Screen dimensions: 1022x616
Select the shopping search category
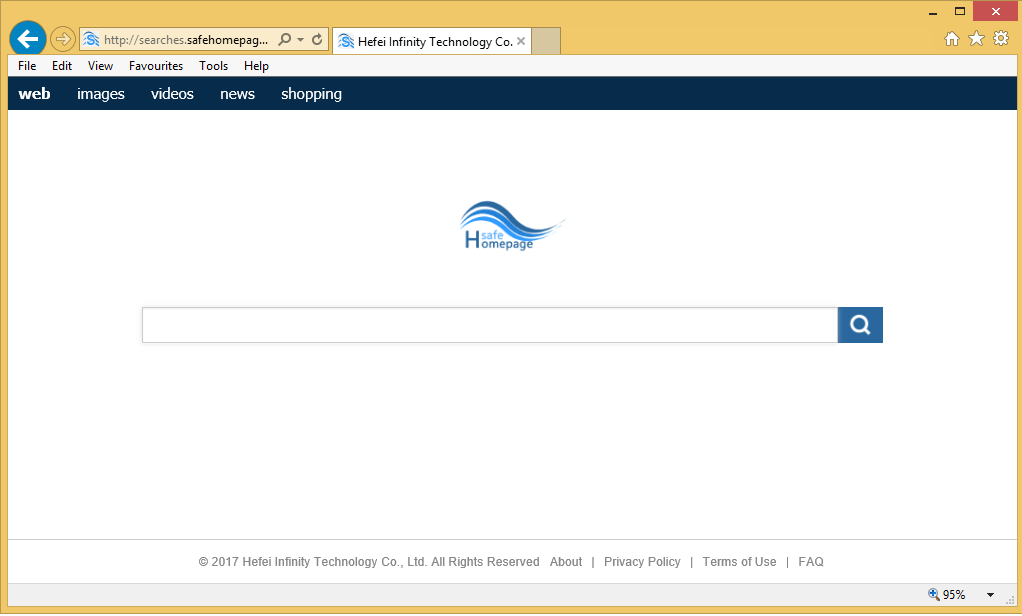[311, 94]
